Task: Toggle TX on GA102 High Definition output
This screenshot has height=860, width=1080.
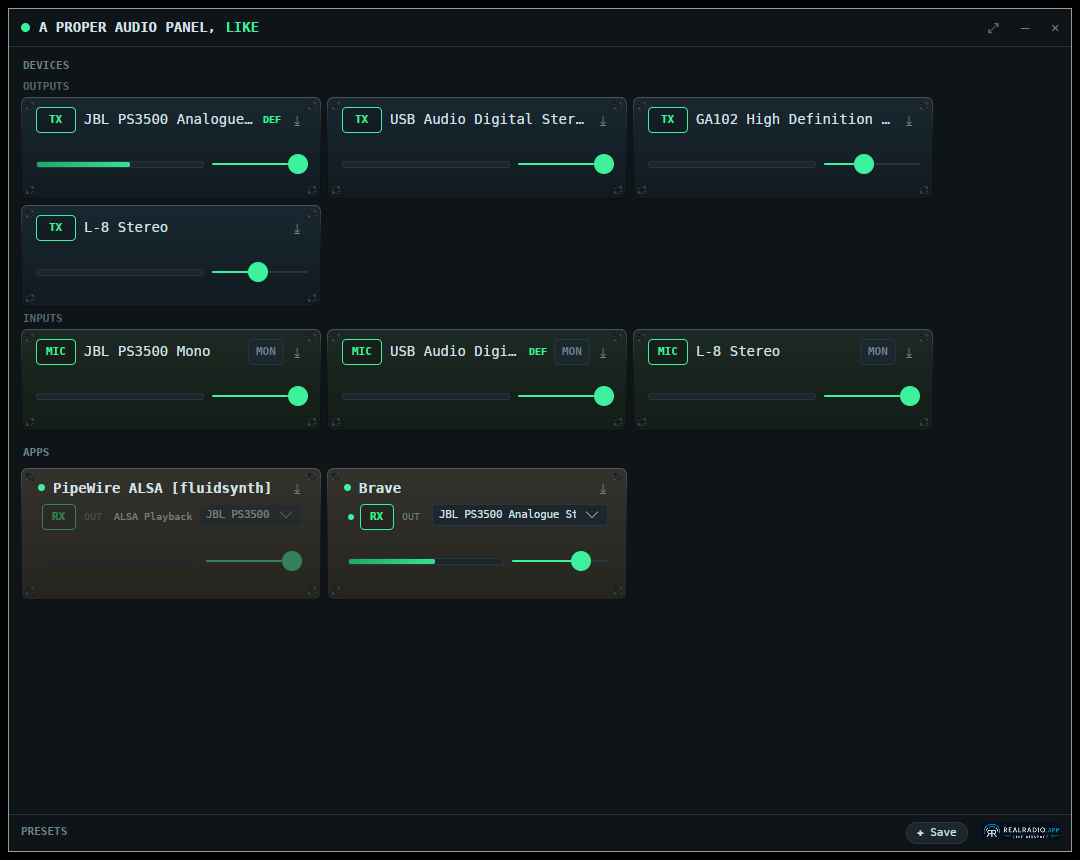Action: (x=667, y=120)
